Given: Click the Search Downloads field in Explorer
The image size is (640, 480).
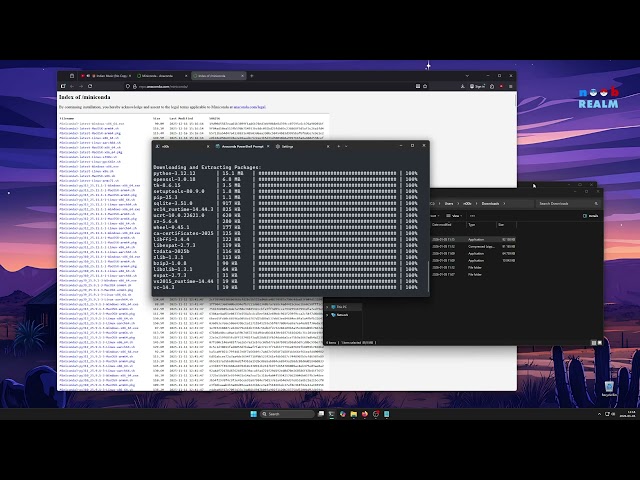Looking at the screenshot, I should pyautogui.click(x=569, y=203).
